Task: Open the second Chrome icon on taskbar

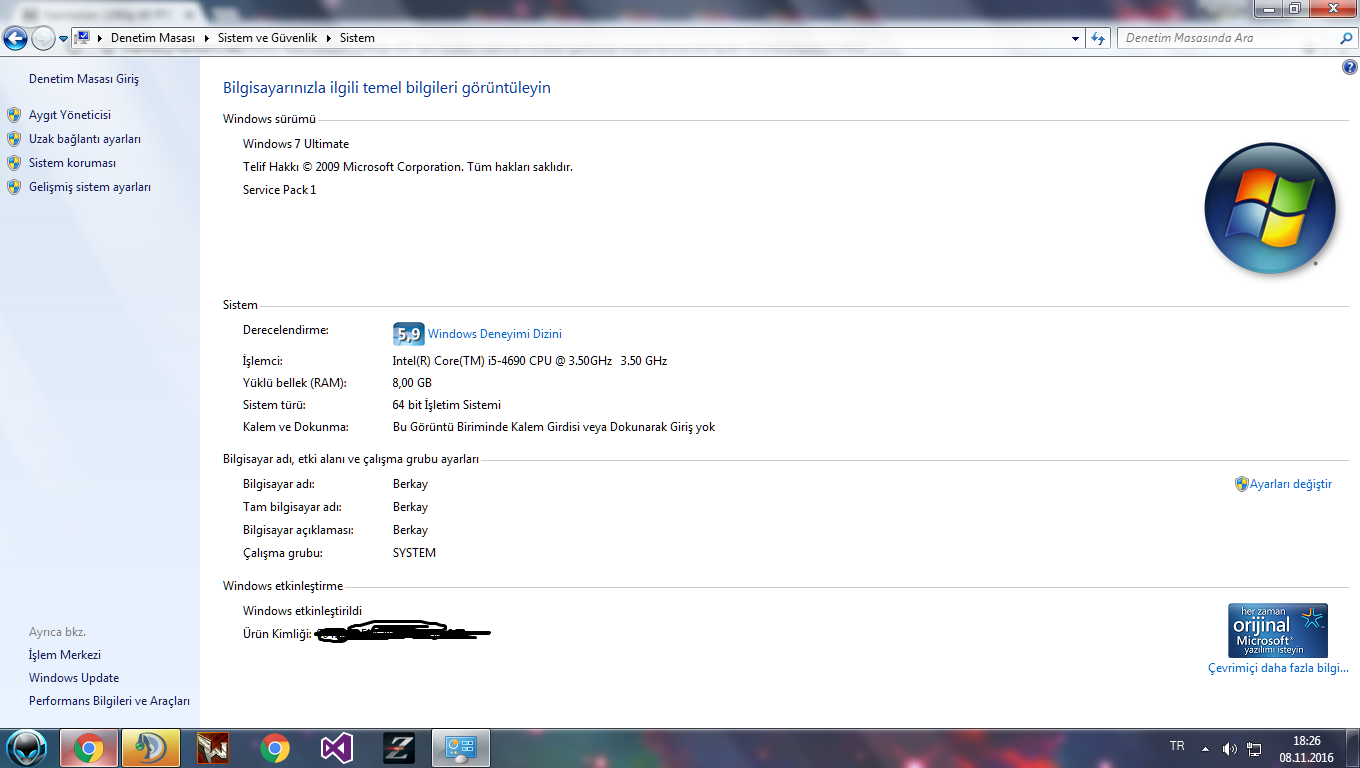Action: pyautogui.click(x=275, y=748)
